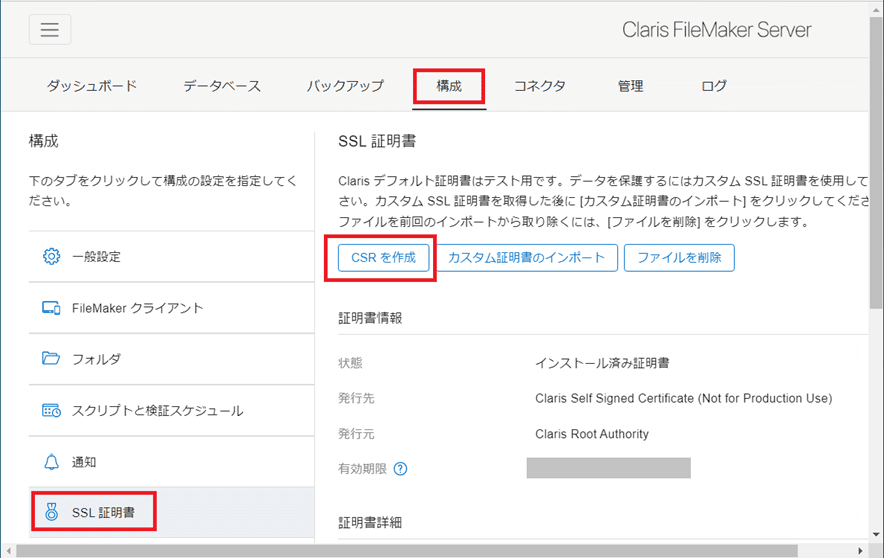Click the 発行先 label
This screenshot has width=884, height=558.
[x=356, y=398]
